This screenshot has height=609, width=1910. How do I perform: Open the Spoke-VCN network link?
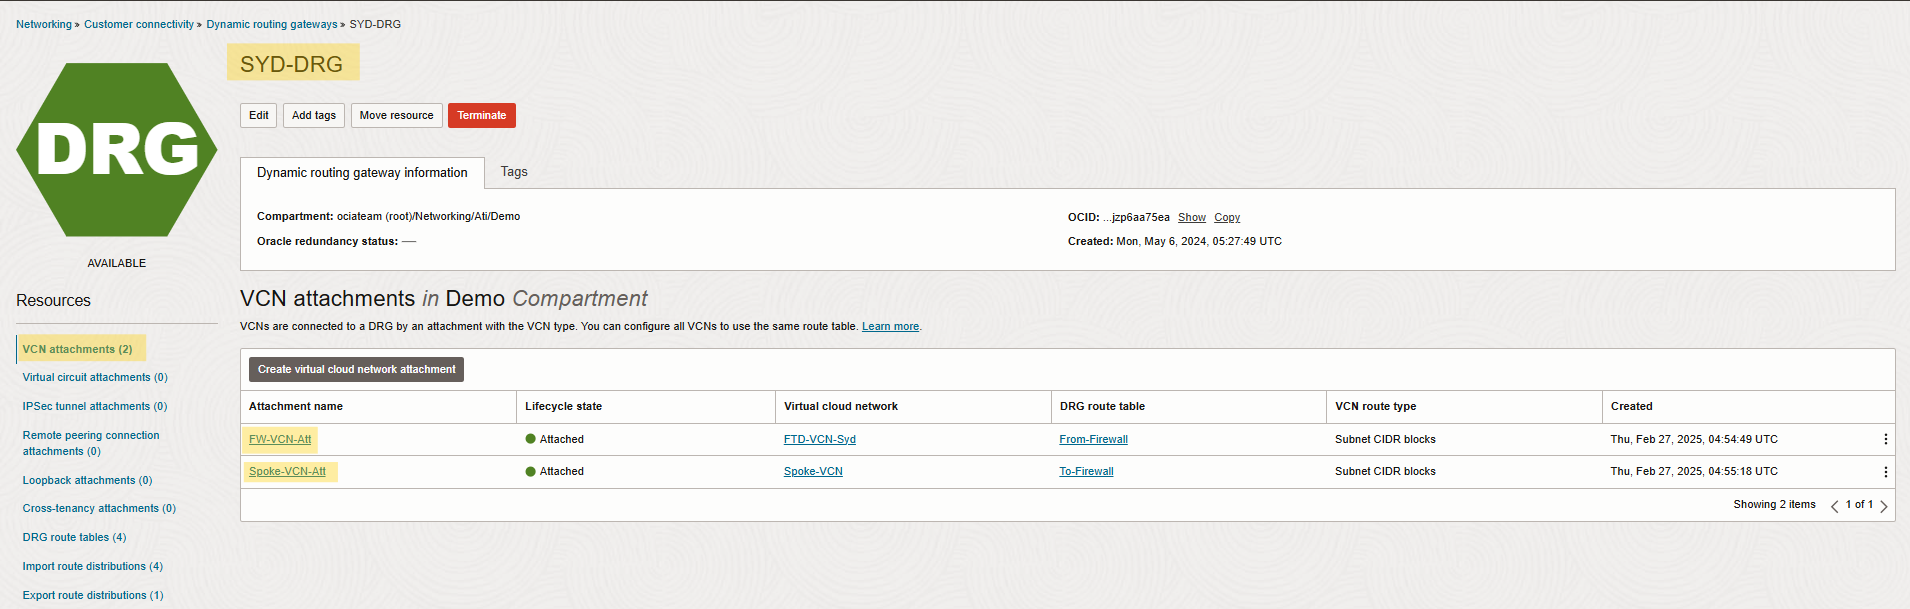tap(813, 472)
